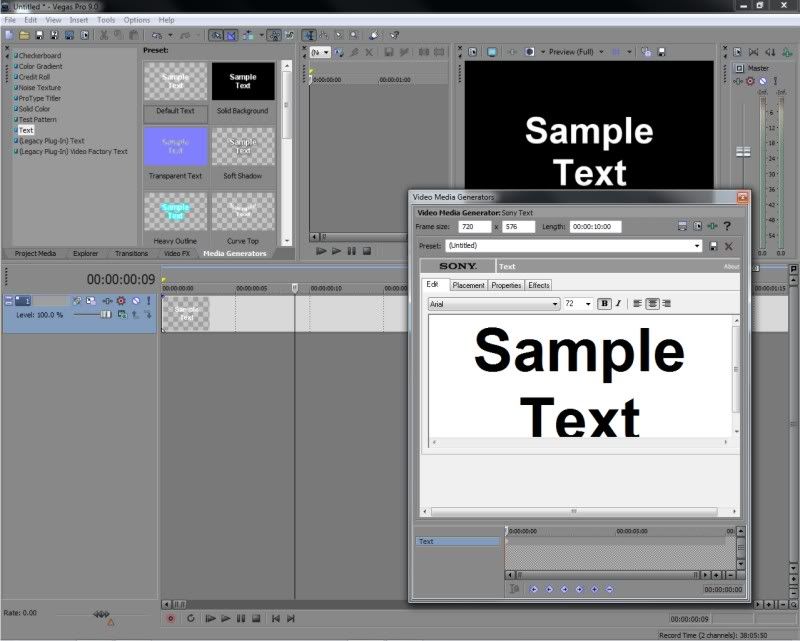This screenshot has height=641, width=800.
Task: Switch to the Placement tab
Action: [x=468, y=285]
